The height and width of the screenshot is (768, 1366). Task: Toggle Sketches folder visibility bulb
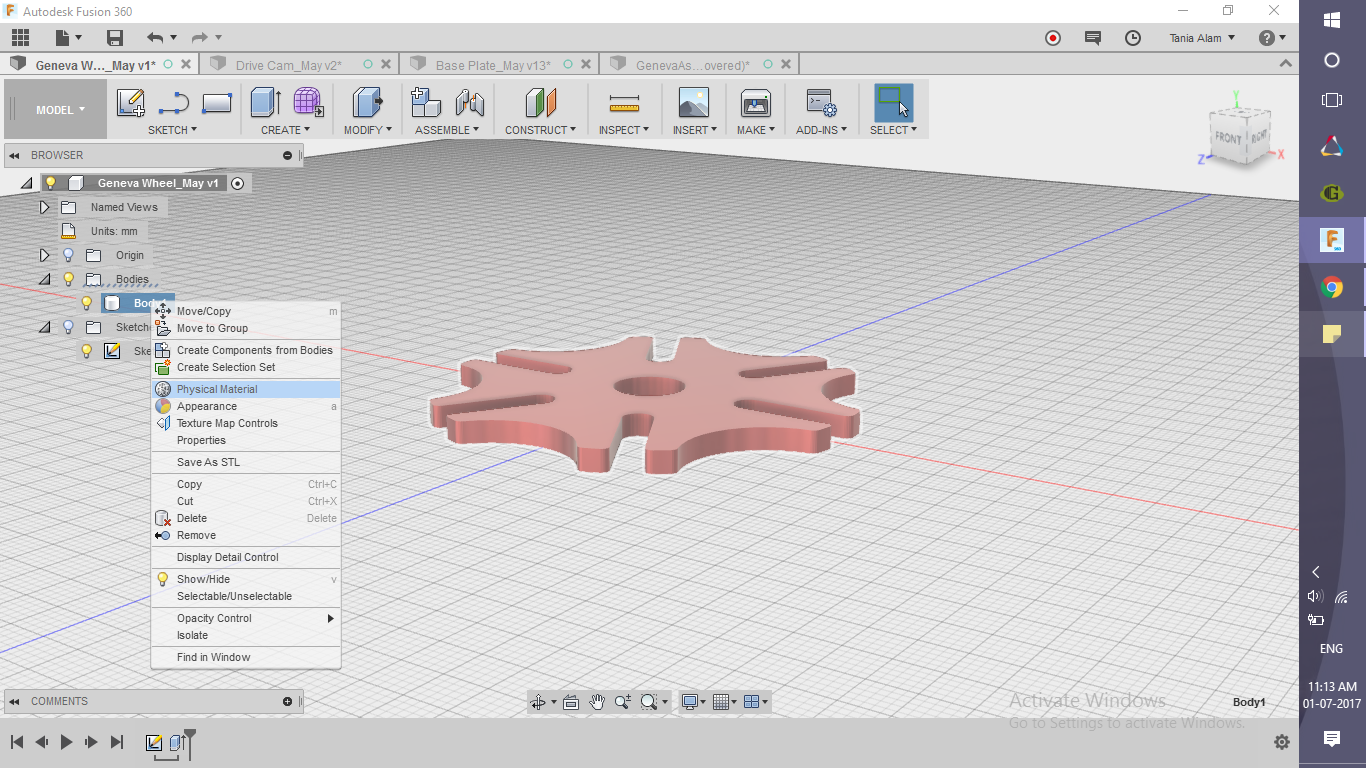tap(69, 327)
